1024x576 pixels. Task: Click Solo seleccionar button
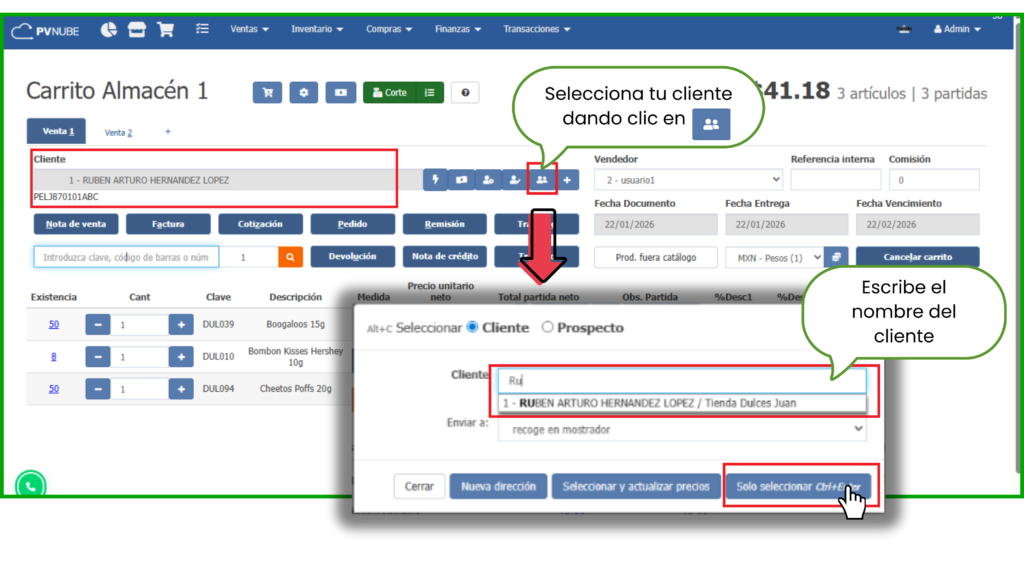pos(801,486)
